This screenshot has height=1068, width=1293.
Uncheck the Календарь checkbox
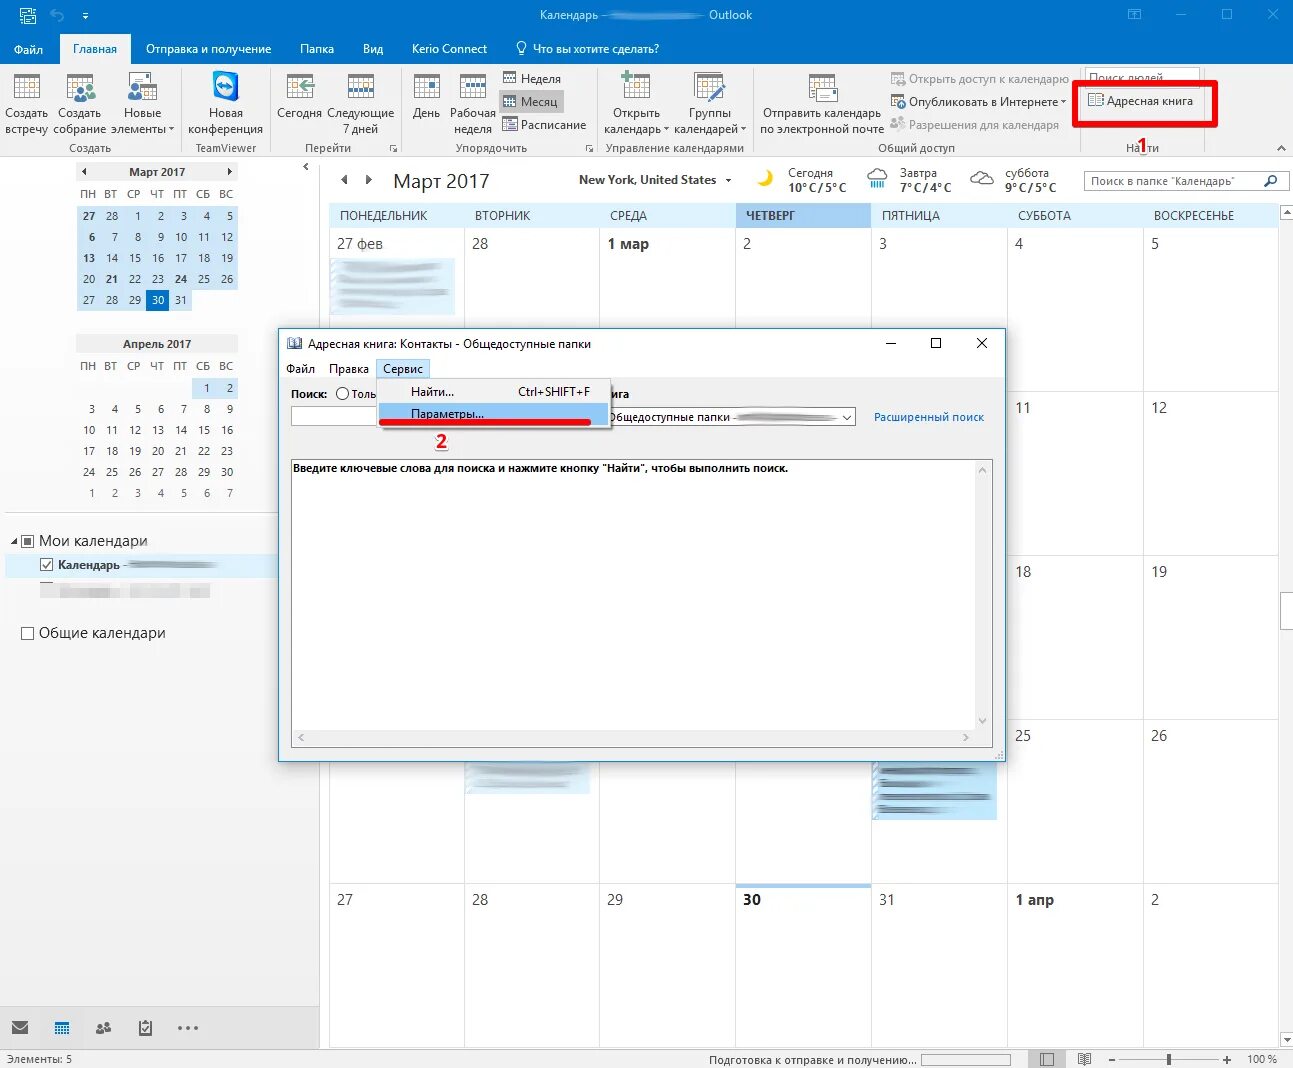[x=46, y=565]
